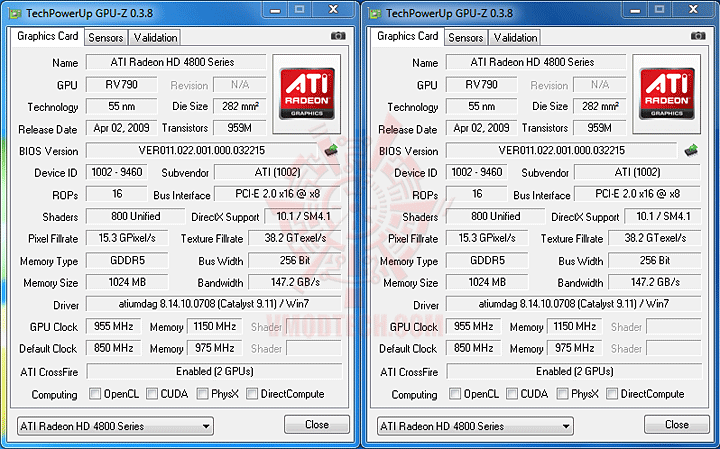Click Bus Width 256 Bit field, left window
720x449 pixels.
coord(295,260)
